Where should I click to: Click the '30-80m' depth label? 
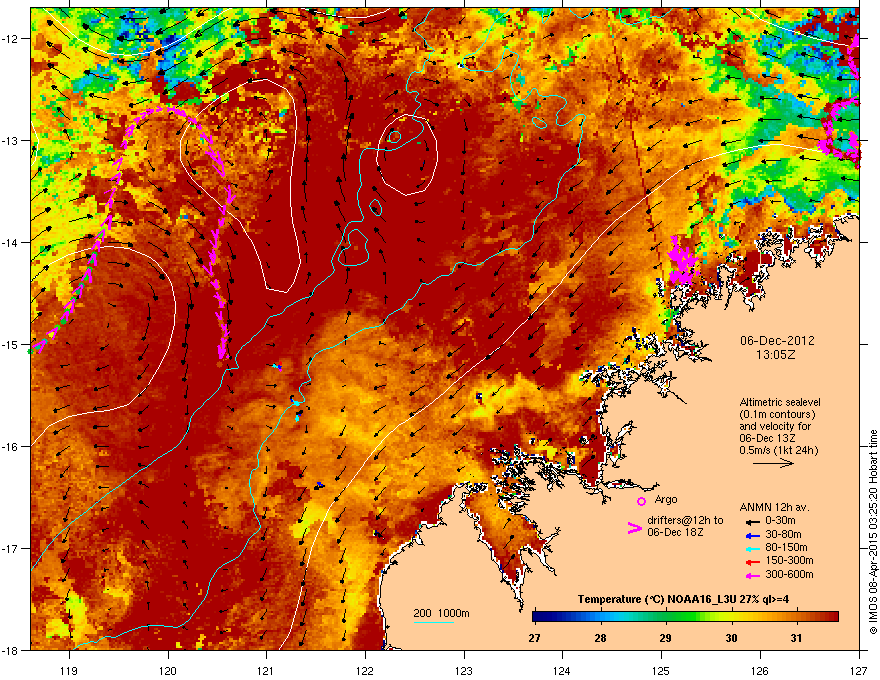(x=783, y=534)
